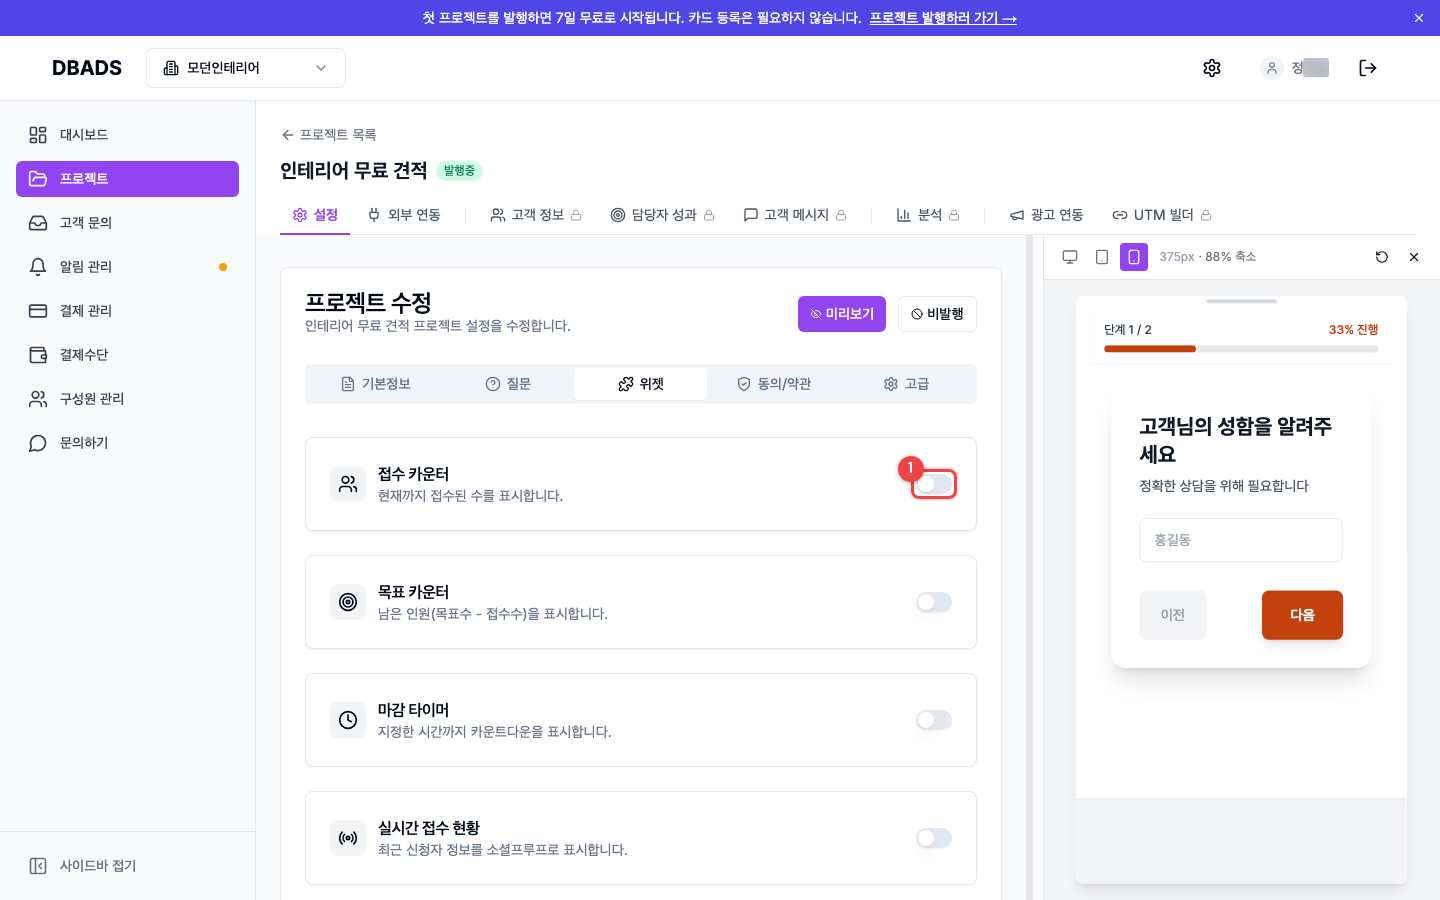Select the 질문 section tab
Viewport: 1440px width, 900px height.
click(508, 384)
